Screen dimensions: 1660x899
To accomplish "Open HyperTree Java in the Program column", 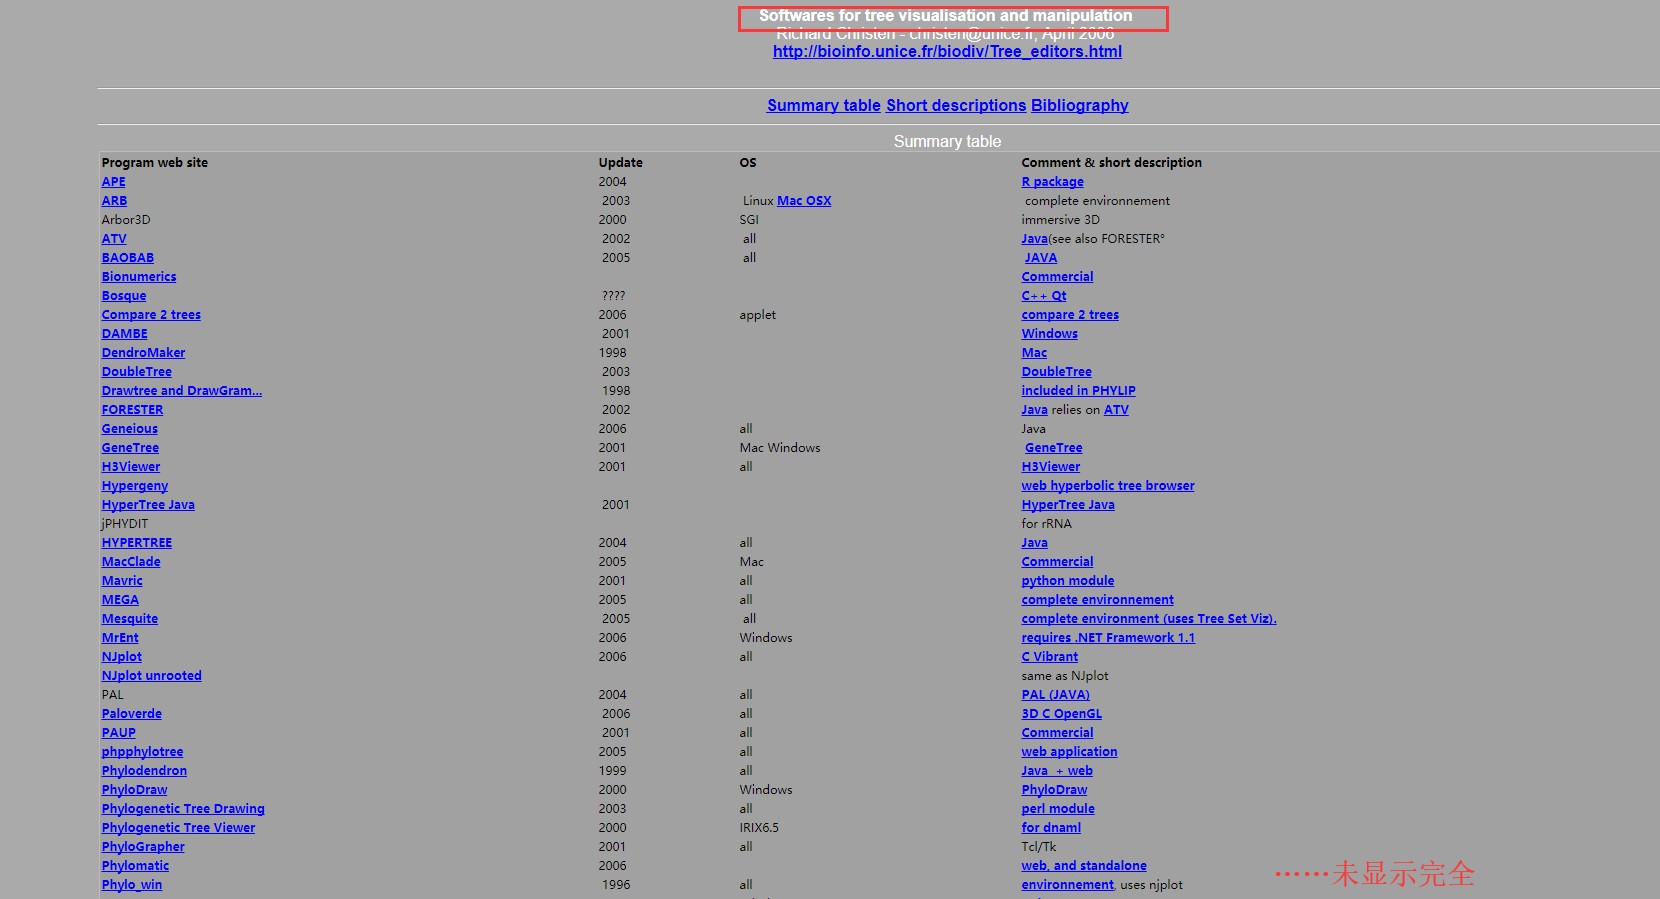I will tap(148, 505).
